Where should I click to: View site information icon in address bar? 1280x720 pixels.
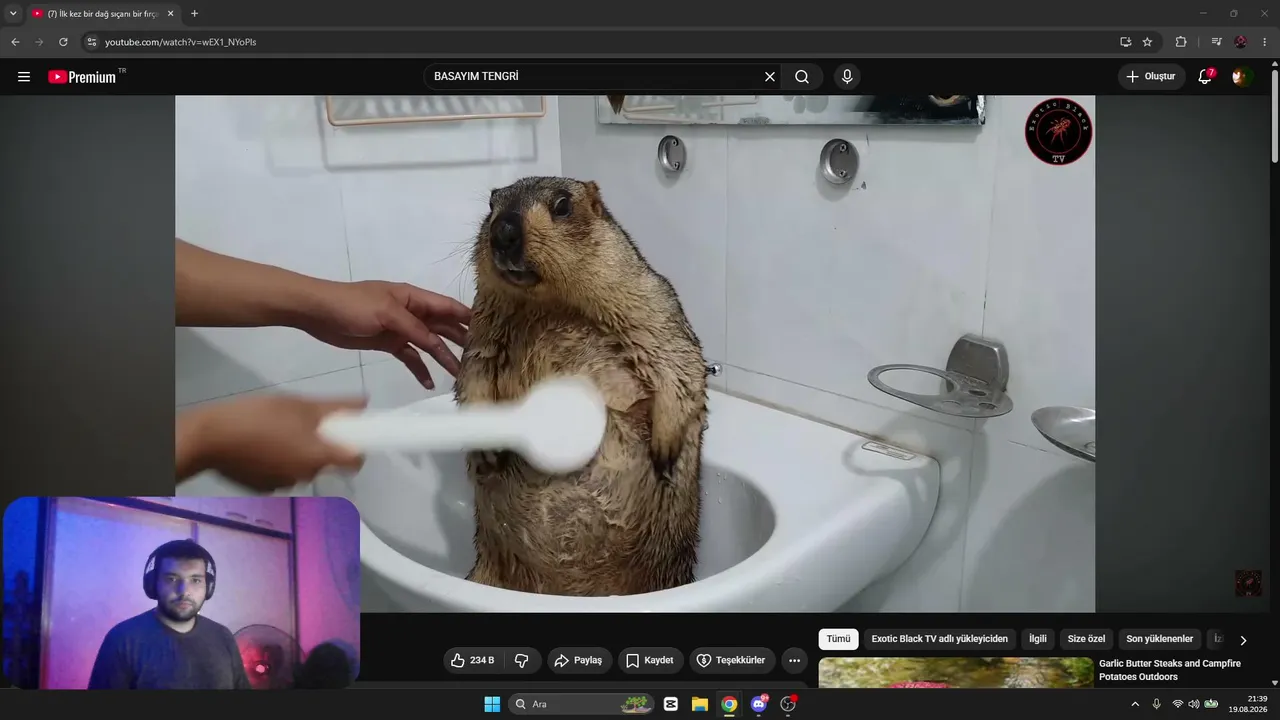91,42
